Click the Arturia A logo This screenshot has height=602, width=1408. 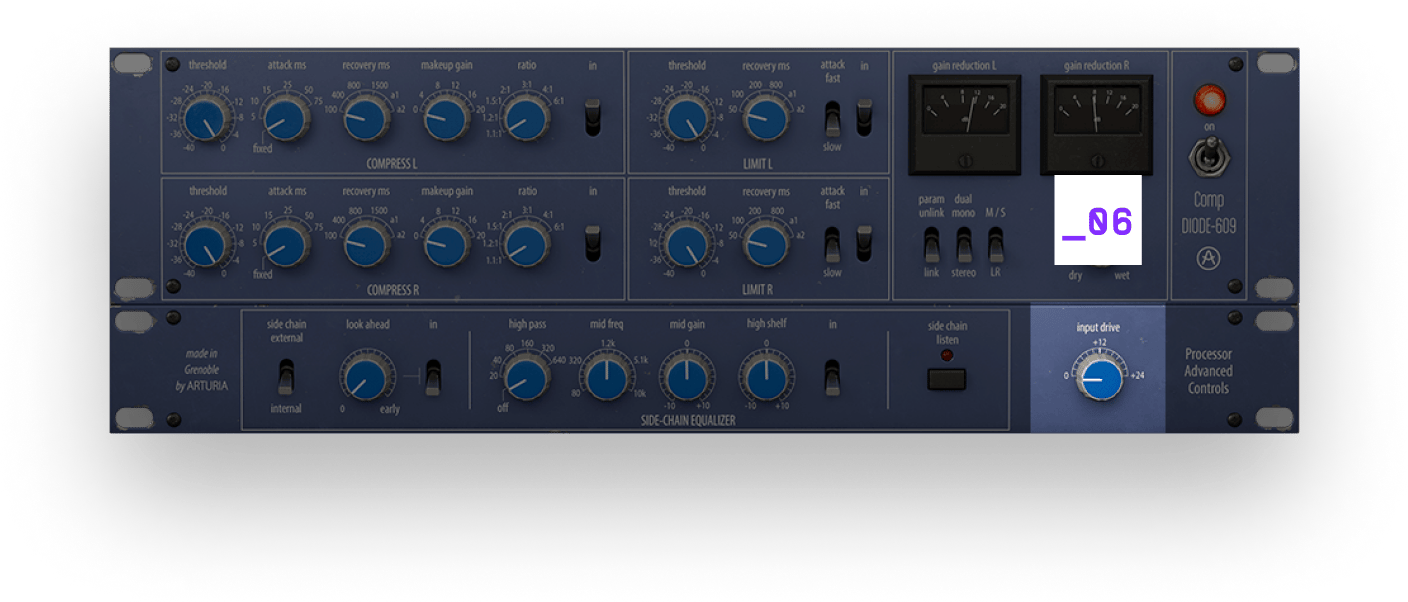1208,258
